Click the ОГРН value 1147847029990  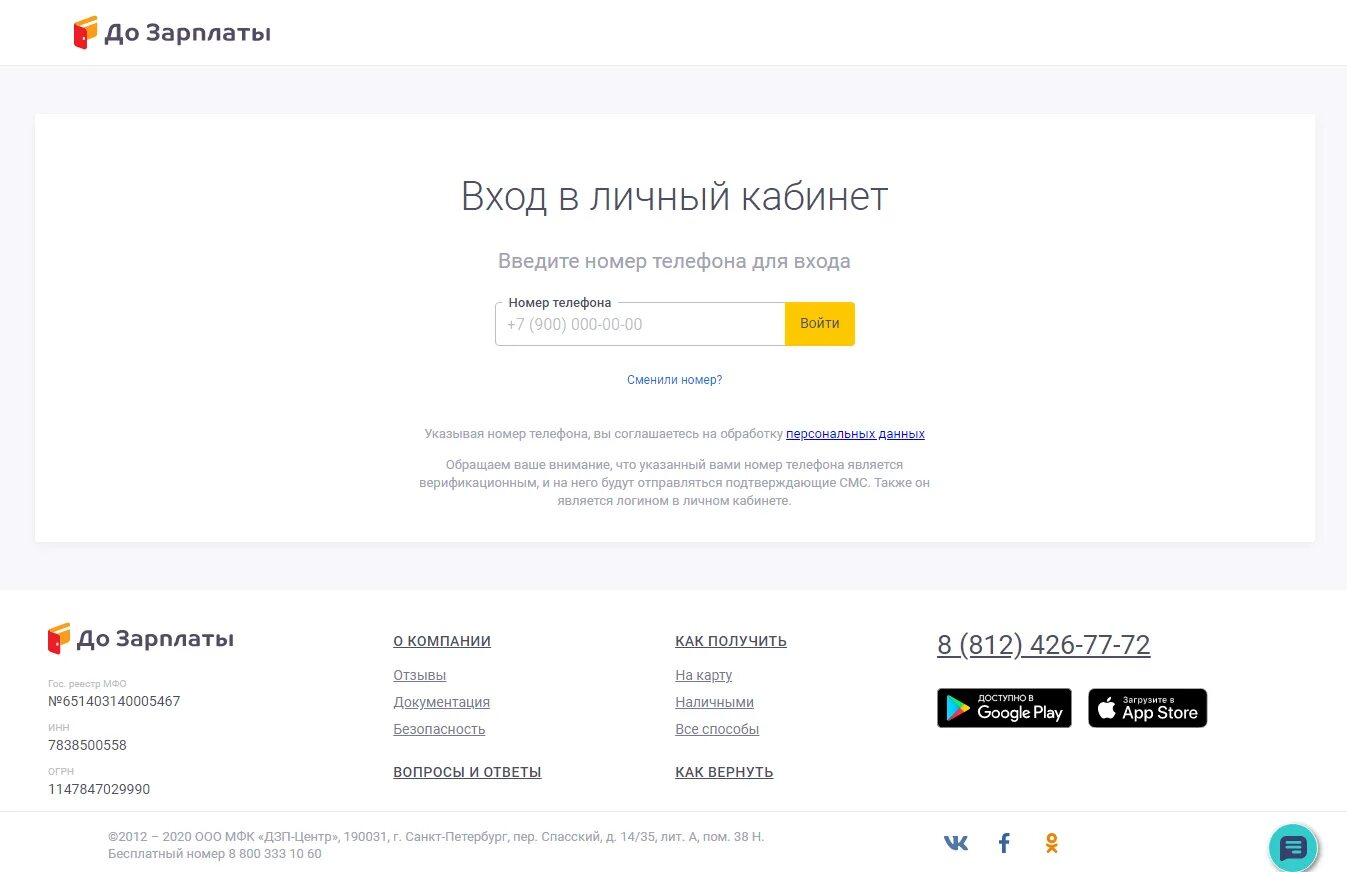pyautogui.click(x=99, y=789)
